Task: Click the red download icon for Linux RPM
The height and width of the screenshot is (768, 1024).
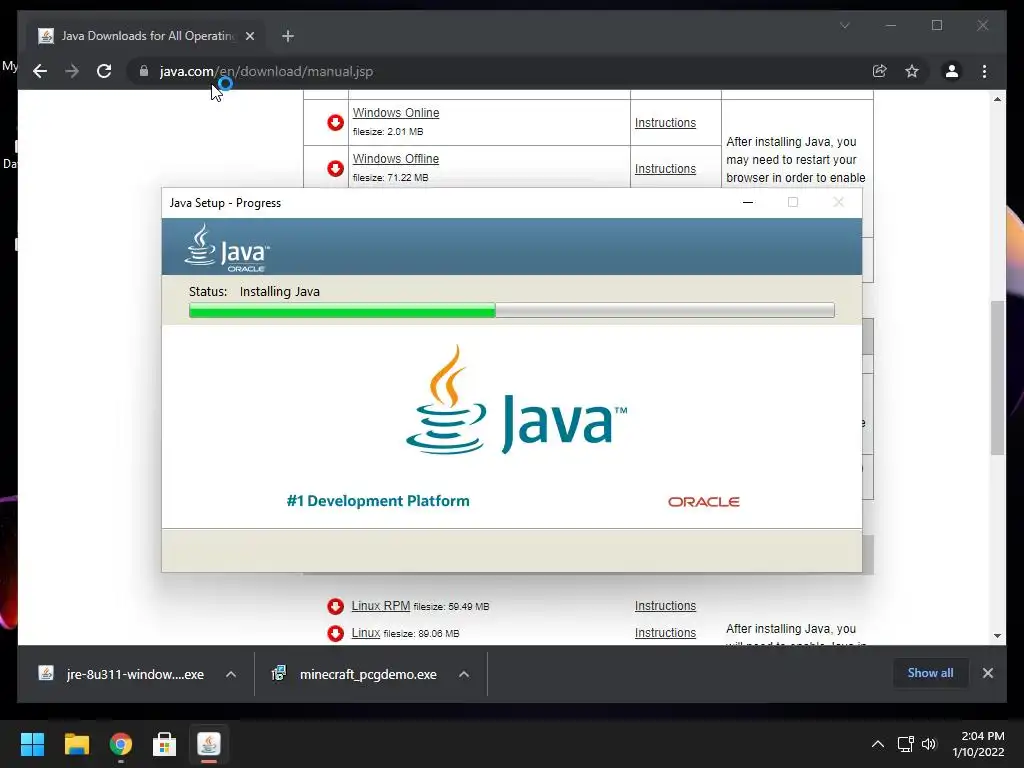Action: 335,606
